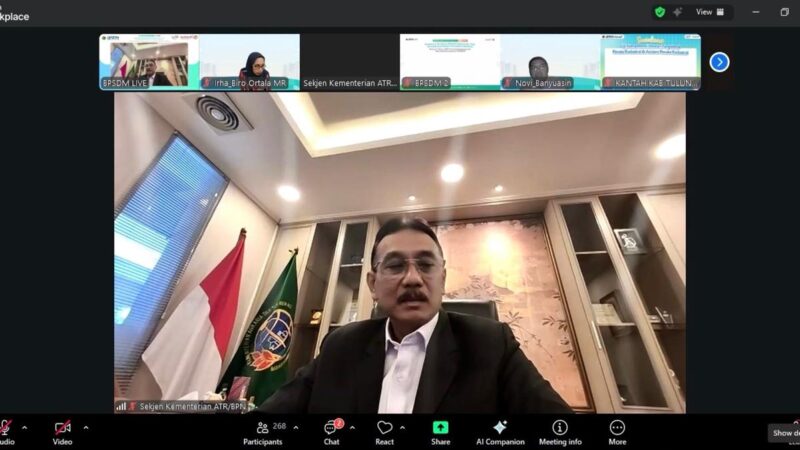The image size is (800, 450).
Task: Expand the participants options caret
Action: pyautogui.click(x=296, y=428)
